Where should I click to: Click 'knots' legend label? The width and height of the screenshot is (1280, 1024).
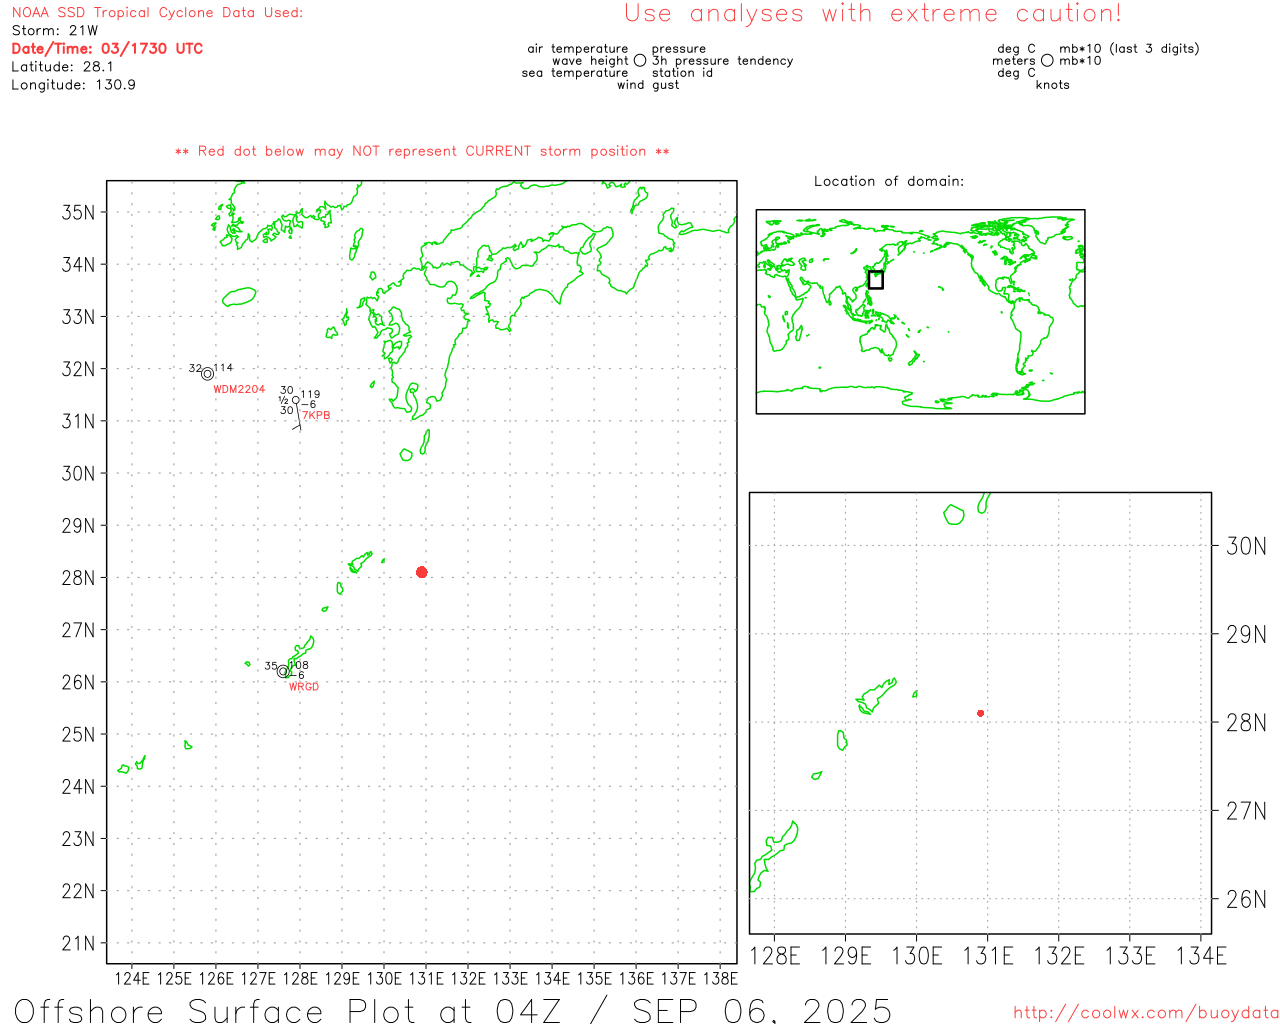[1052, 85]
